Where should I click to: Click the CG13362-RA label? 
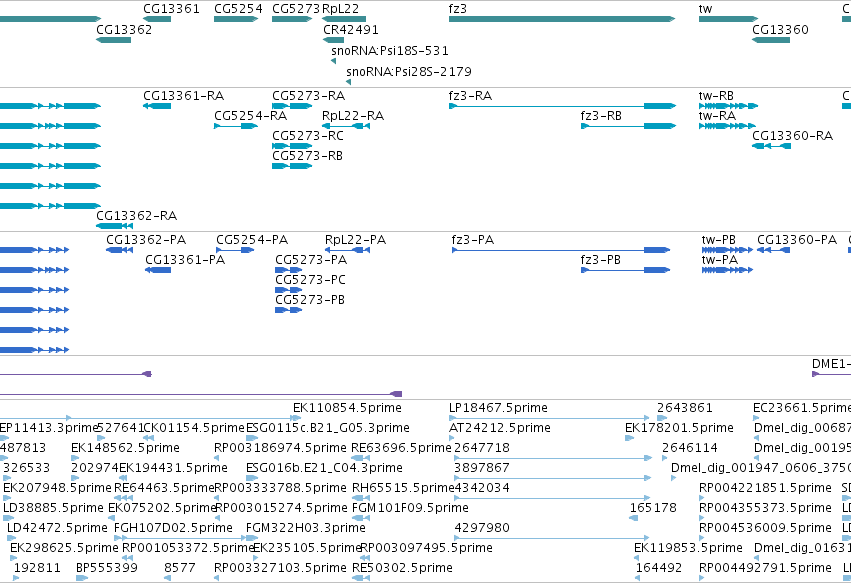pos(136,216)
